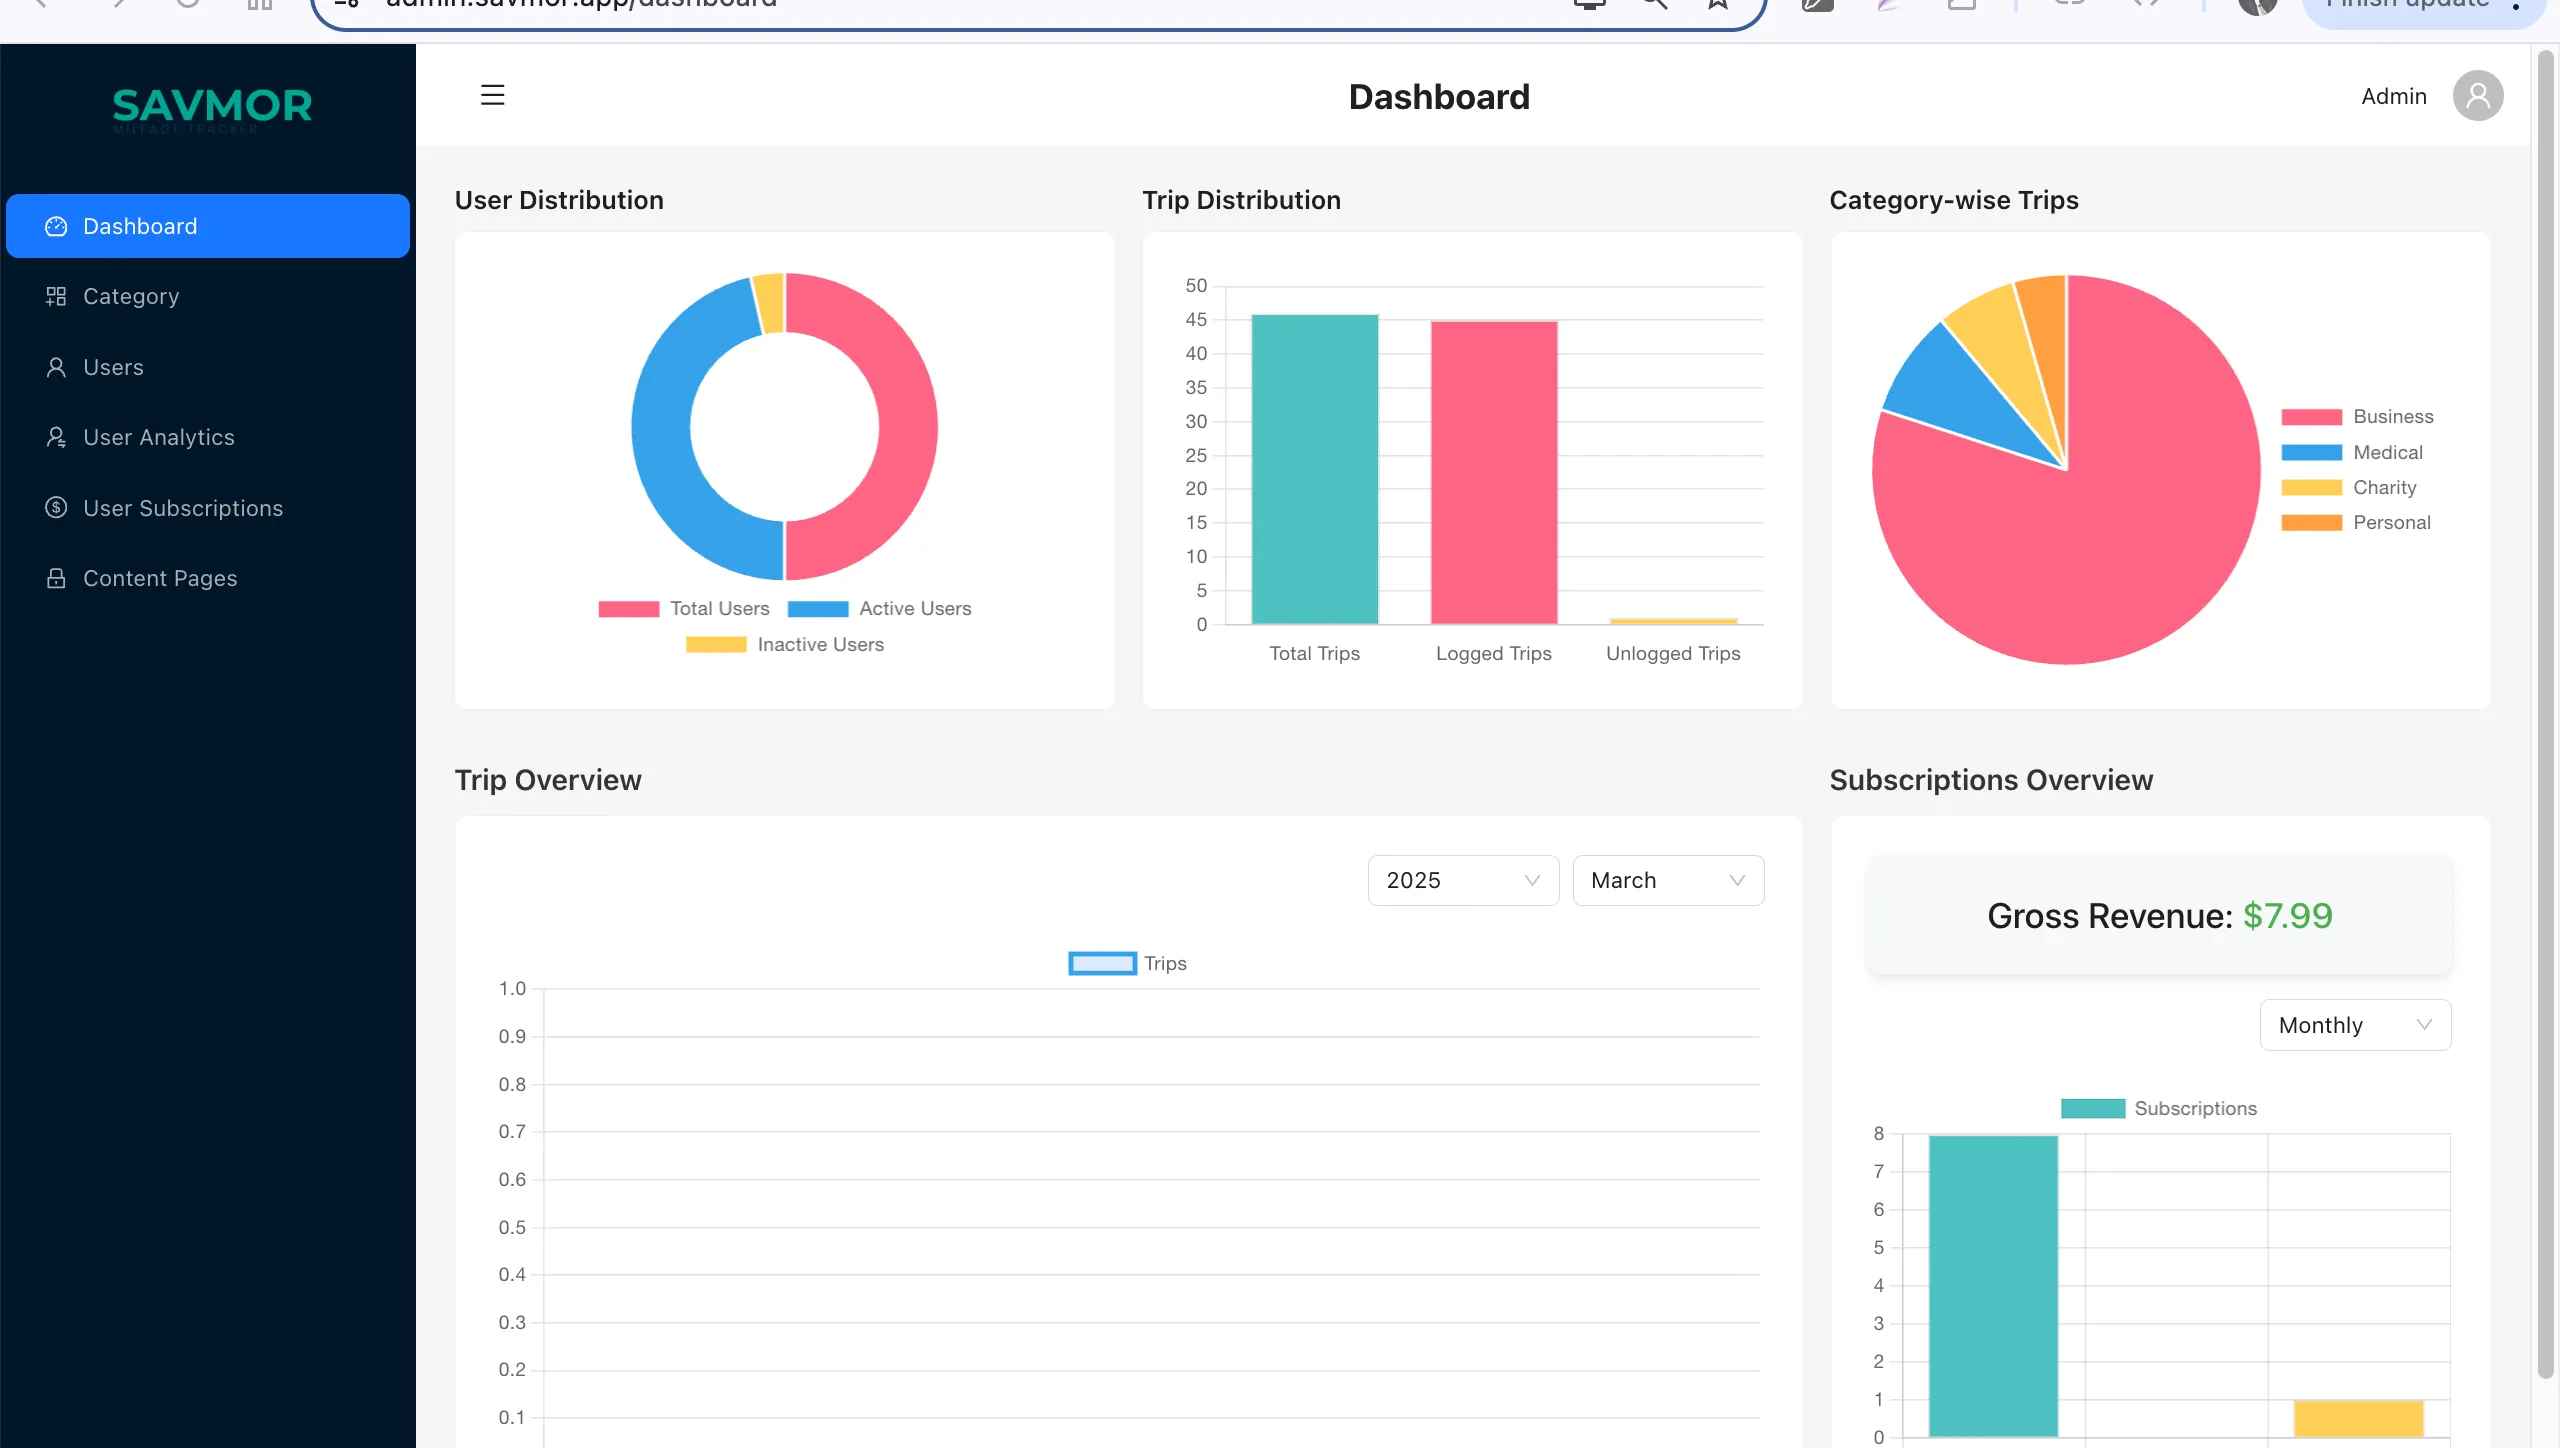Open the 2025 year dropdown
Screen dimensions: 2560x1448
pos(1462,881)
